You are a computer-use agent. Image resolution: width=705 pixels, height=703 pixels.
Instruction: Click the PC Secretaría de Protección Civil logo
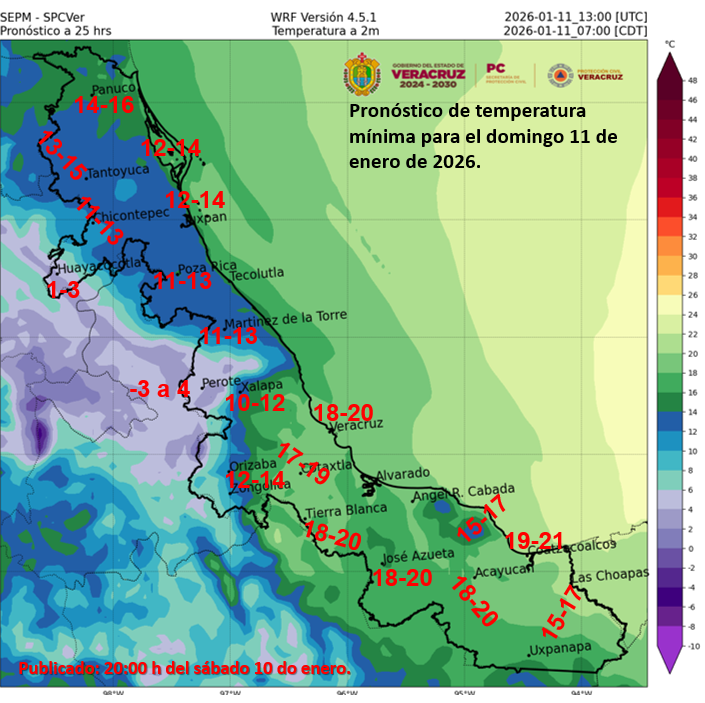tap(508, 76)
